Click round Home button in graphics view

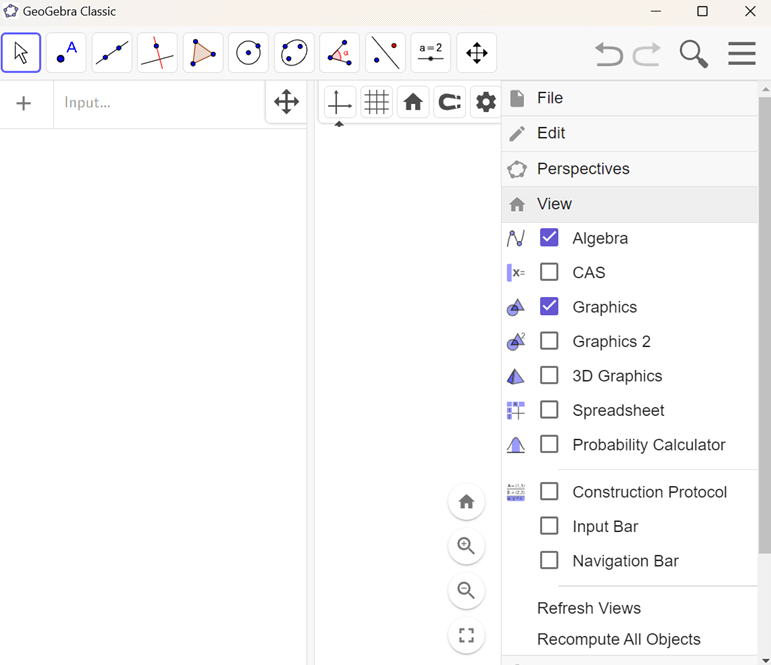tap(466, 502)
